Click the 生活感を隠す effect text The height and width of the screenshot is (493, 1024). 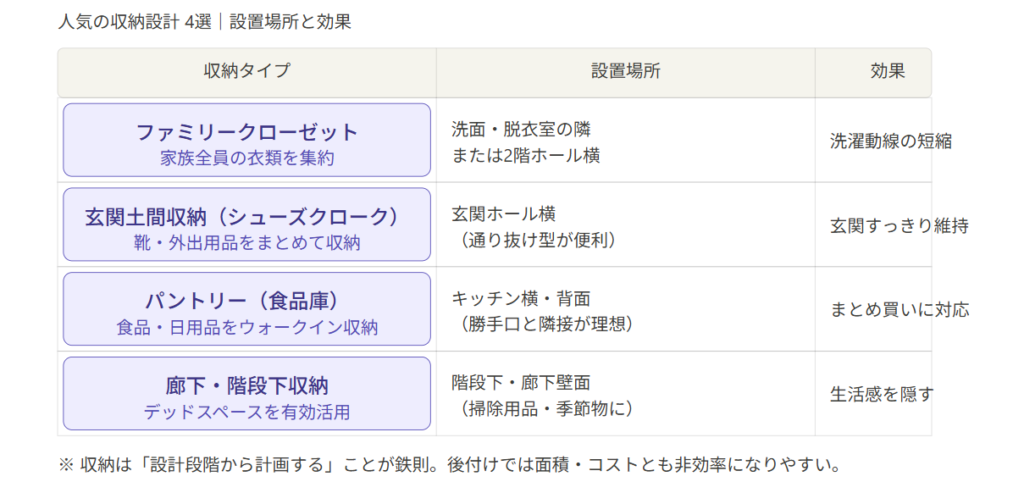click(881, 394)
